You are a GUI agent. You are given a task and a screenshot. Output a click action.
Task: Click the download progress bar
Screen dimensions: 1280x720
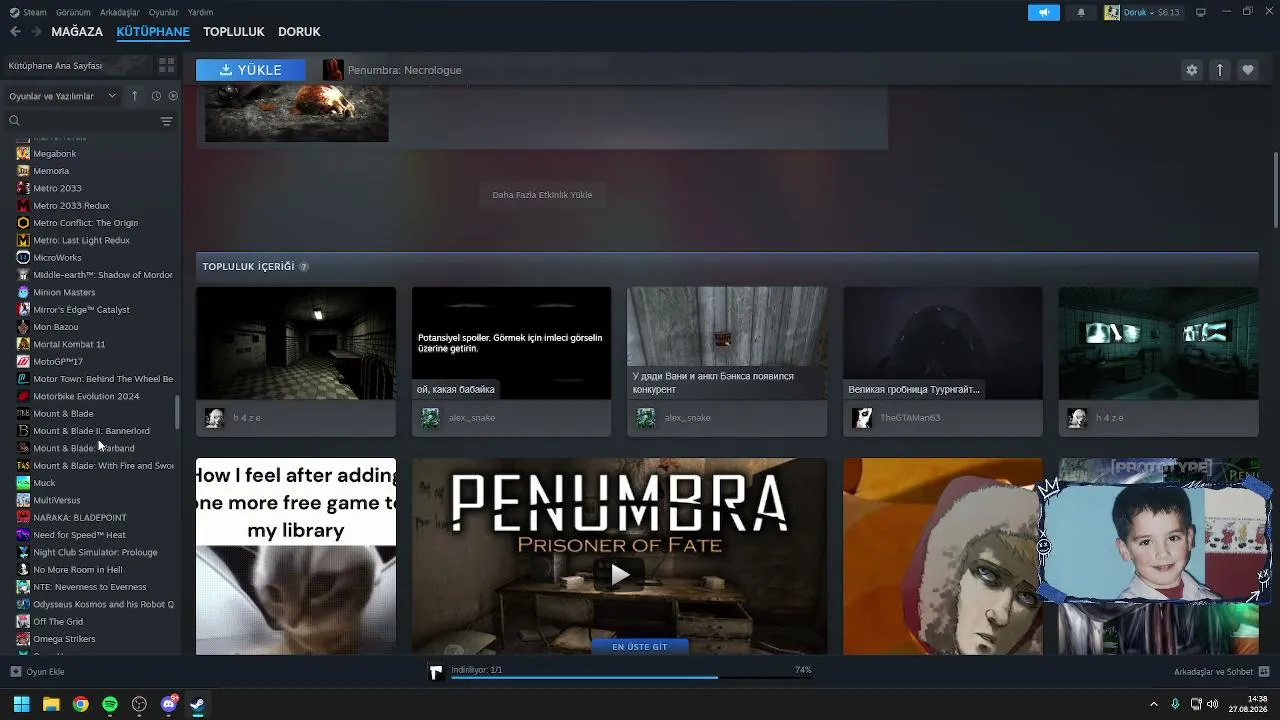630,678
